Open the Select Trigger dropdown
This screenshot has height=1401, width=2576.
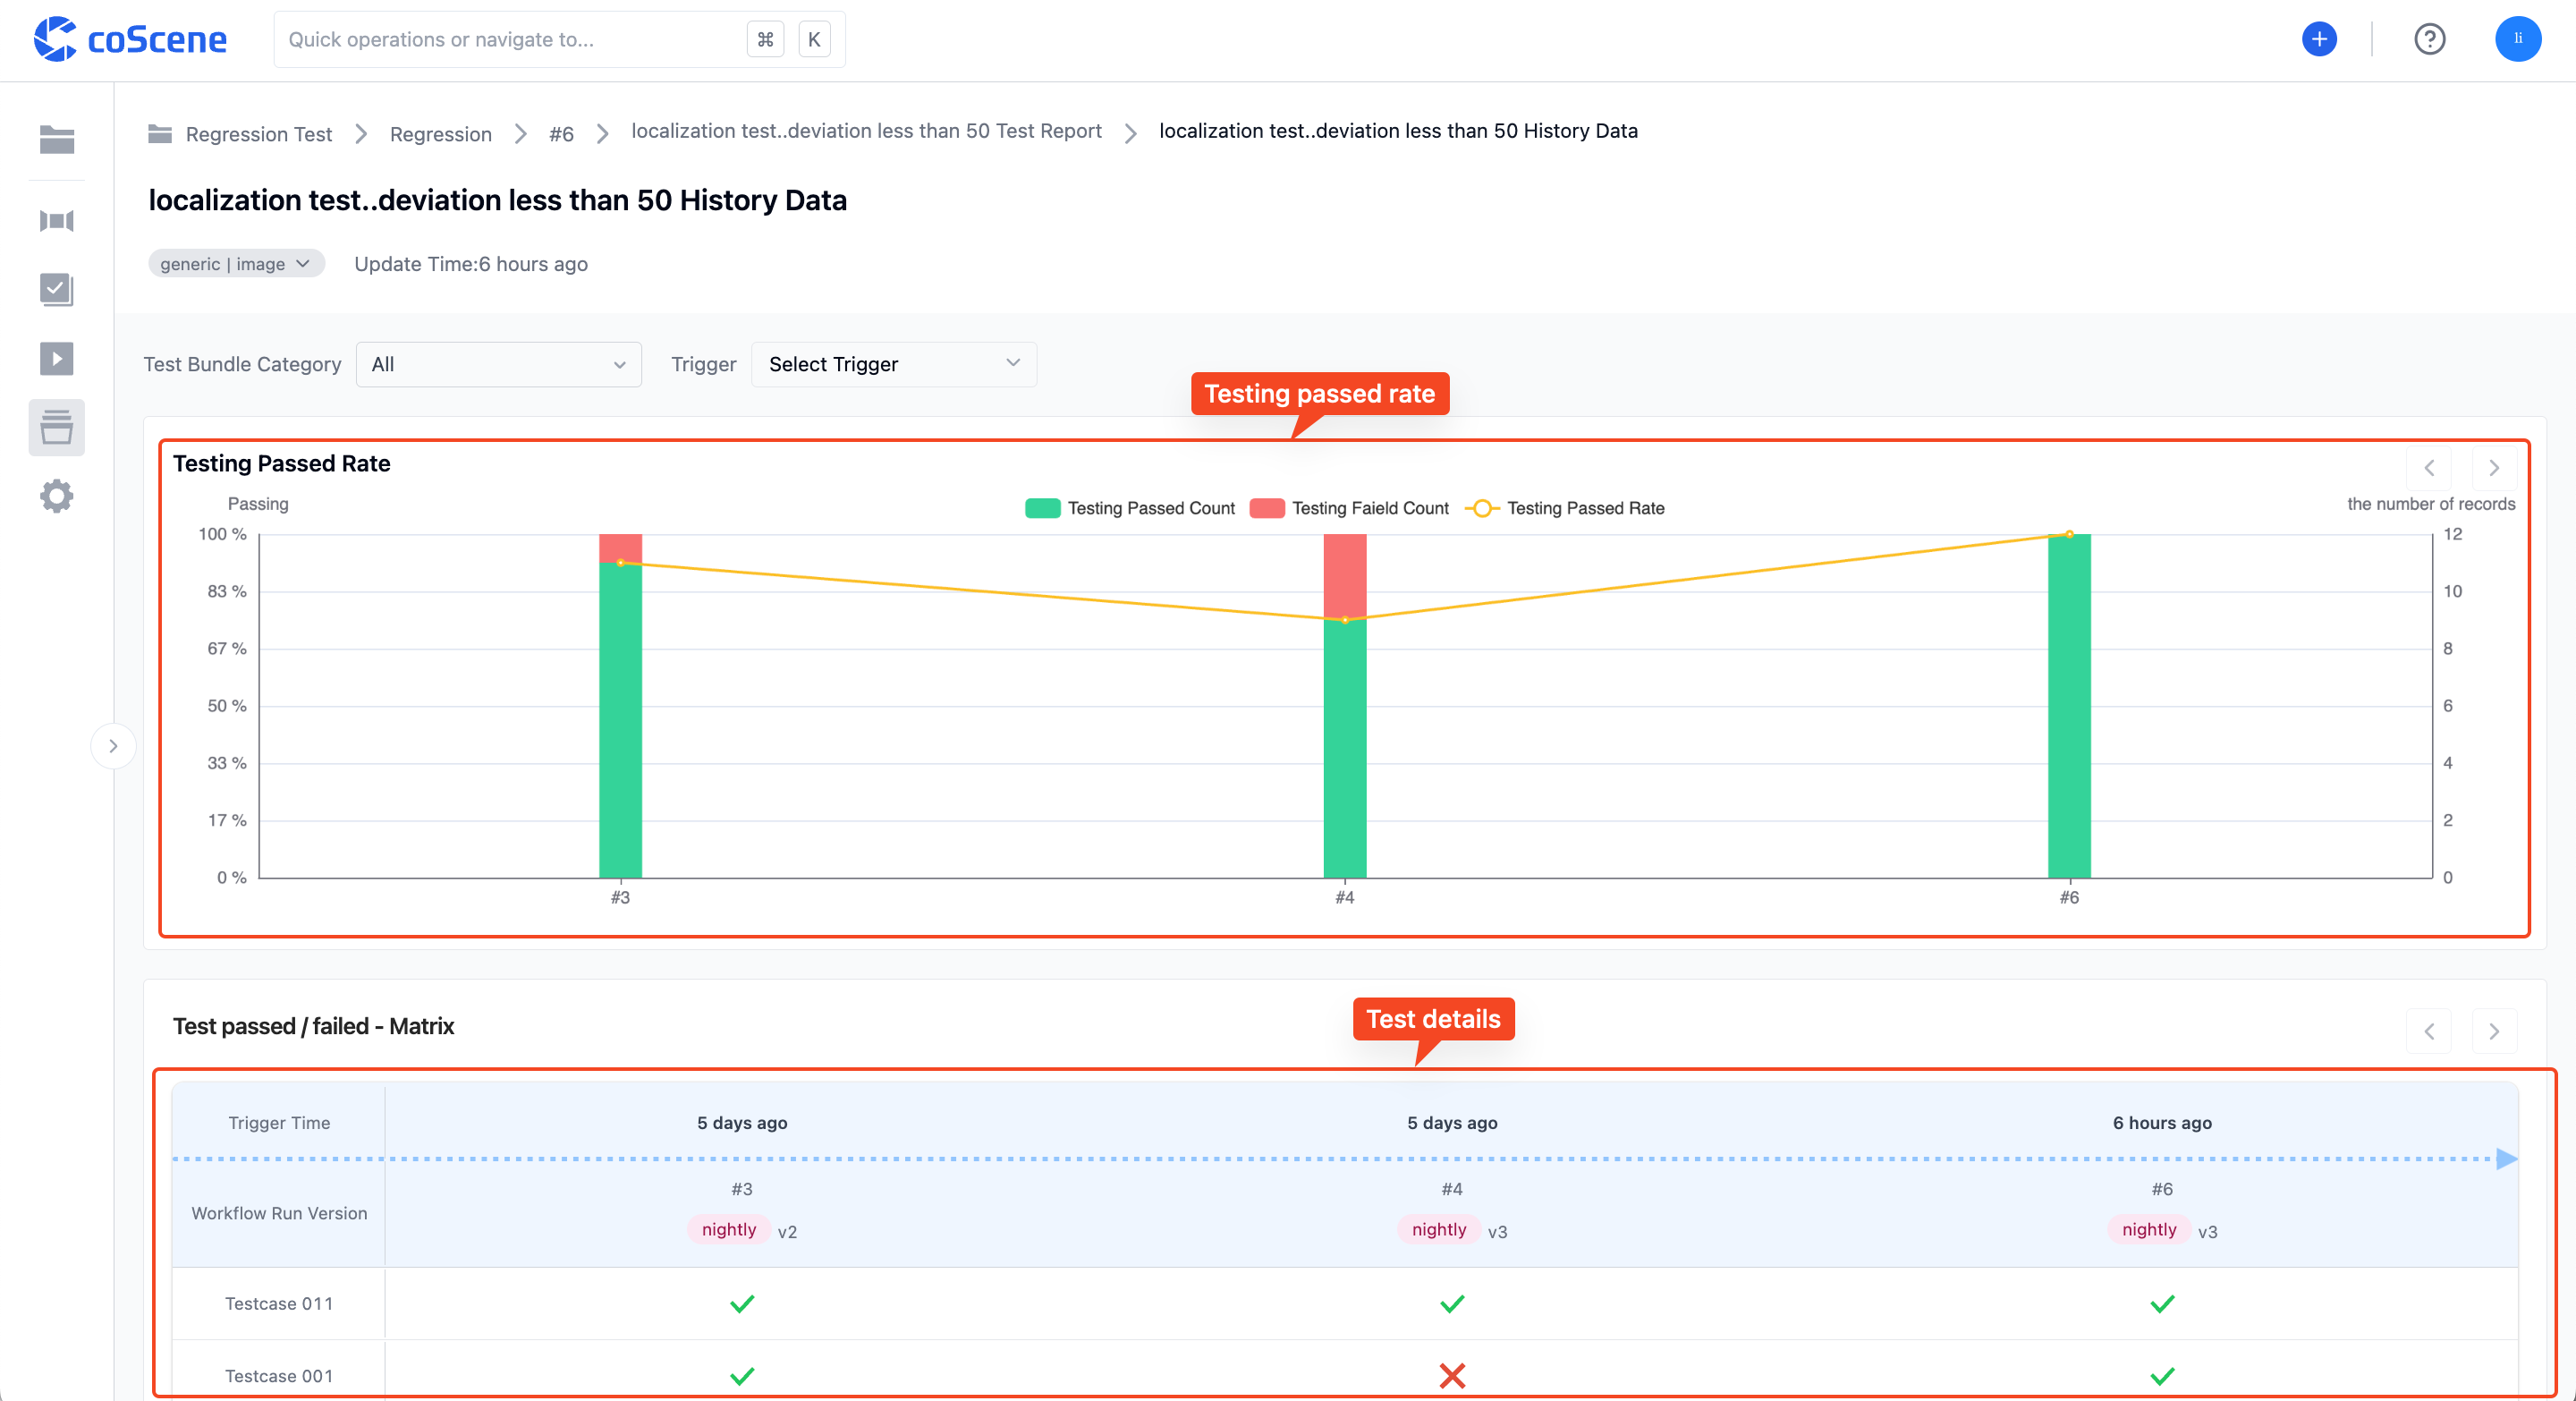click(894, 364)
